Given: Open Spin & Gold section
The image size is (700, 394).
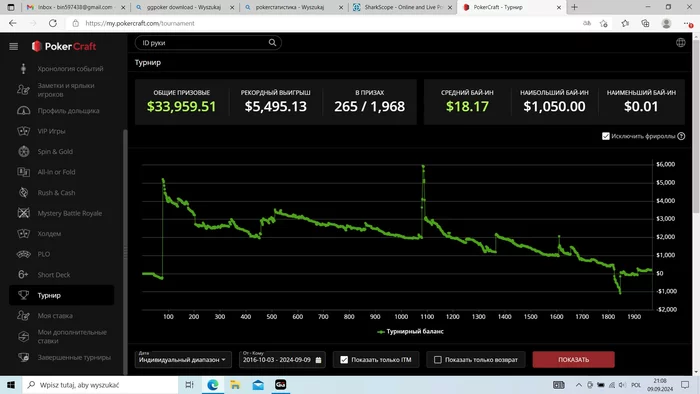Looking at the screenshot, I should click(x=55, y=152).
